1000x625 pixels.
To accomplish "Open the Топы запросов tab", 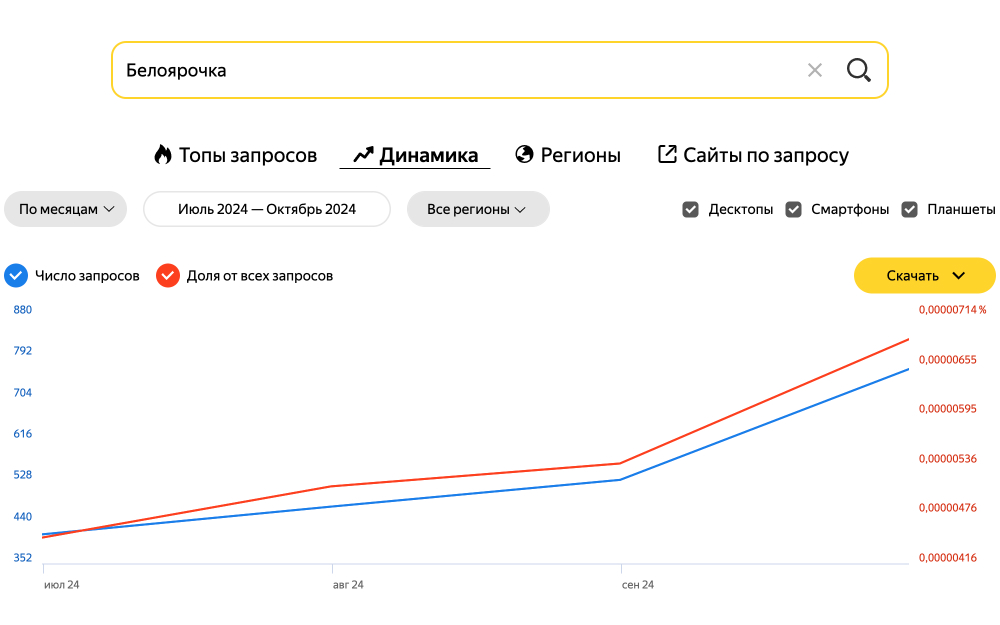I will tap(235, 155).
